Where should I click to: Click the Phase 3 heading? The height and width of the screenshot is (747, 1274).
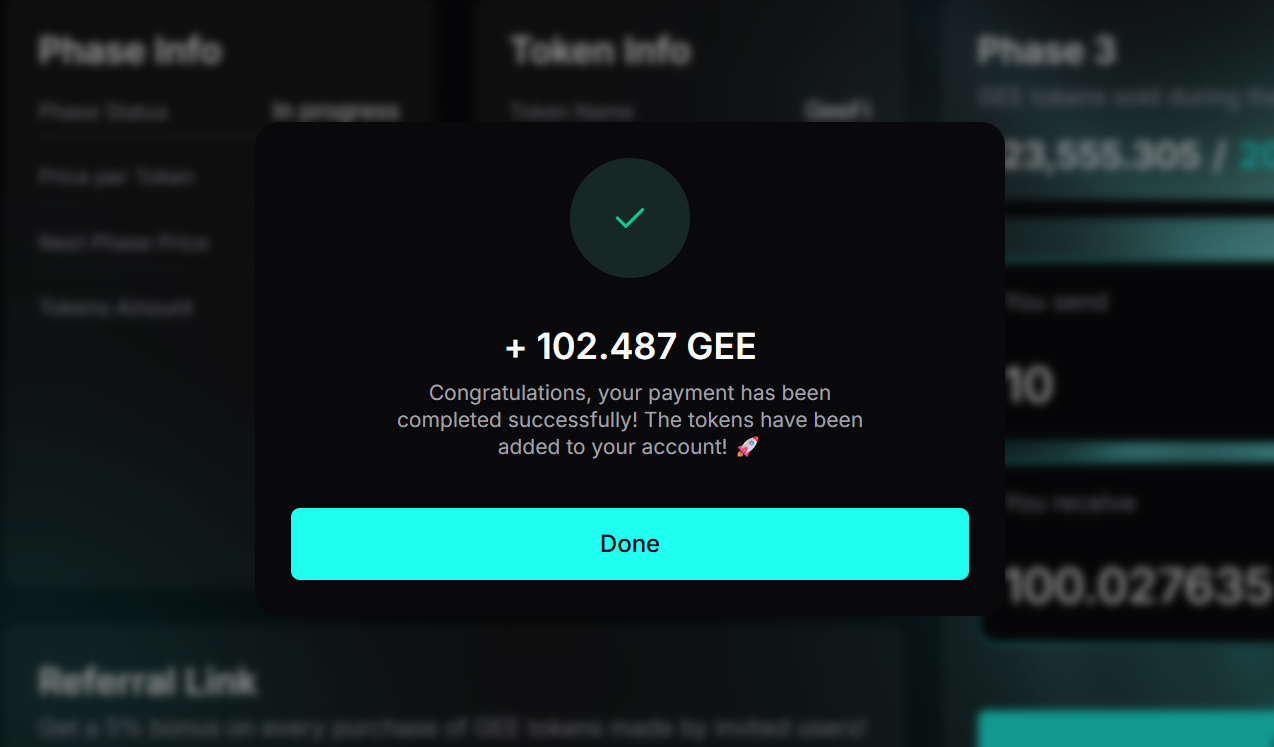[1046, 51]
